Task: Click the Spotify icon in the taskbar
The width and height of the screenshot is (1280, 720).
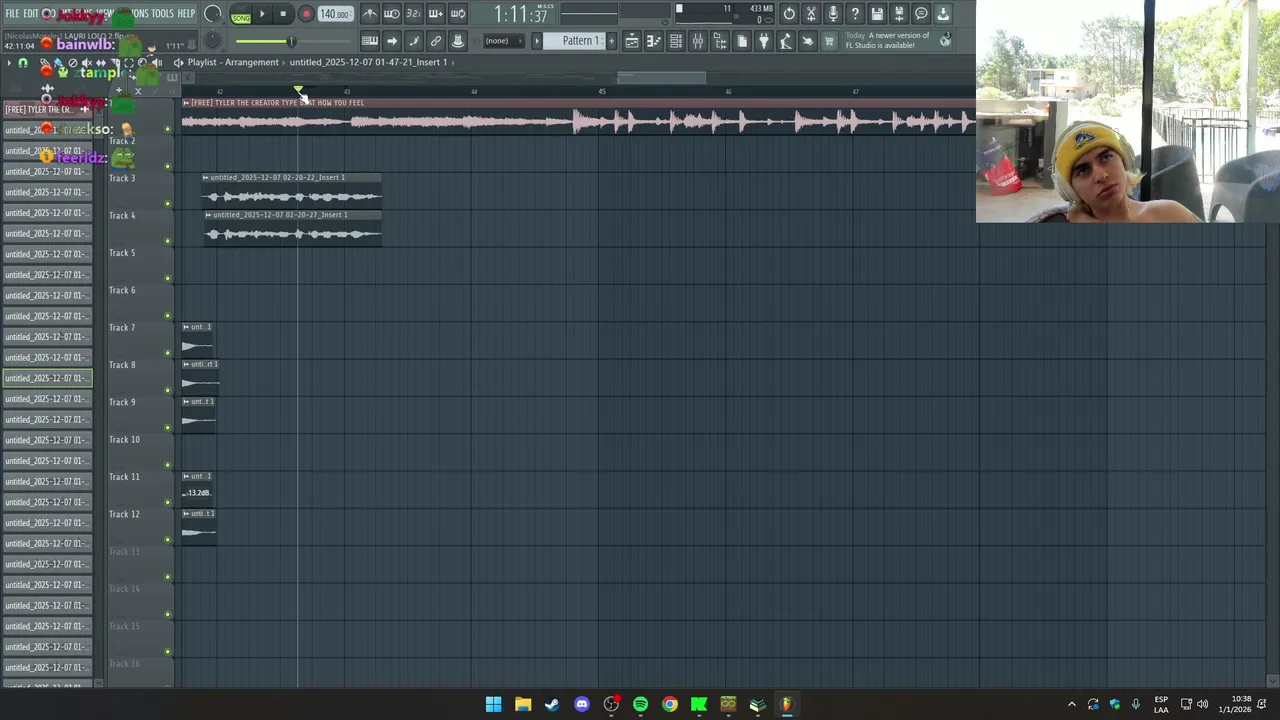Action: click(x=640, y=704)
